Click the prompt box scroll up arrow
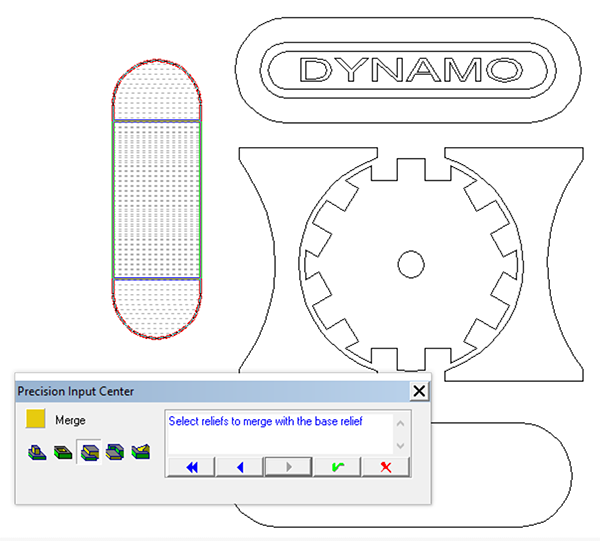Image resolution: width=600 pixels, height=541 pixels. [401, 424]
